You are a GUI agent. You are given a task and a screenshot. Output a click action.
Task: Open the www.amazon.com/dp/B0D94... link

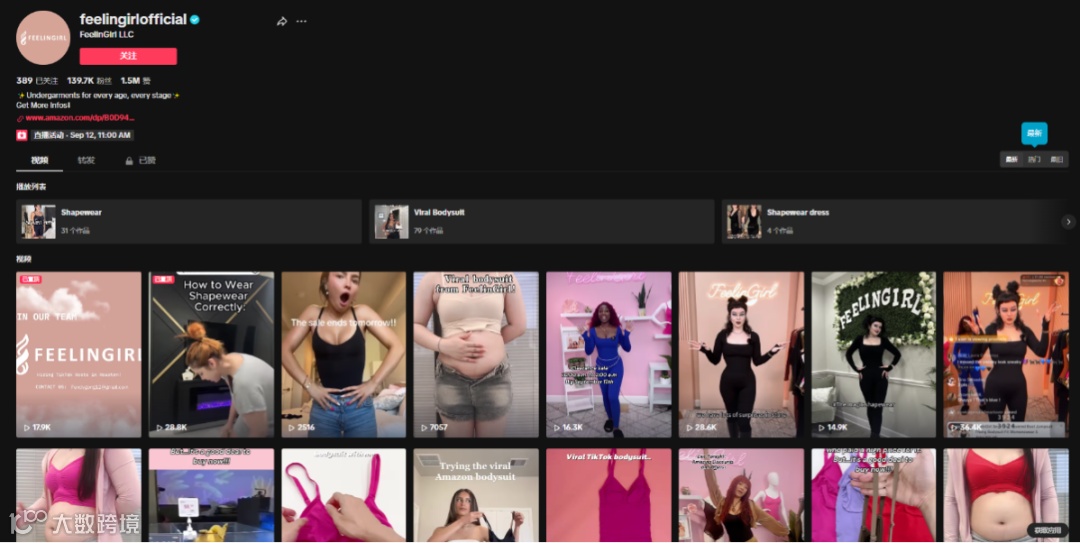pyautogui.click(x=79, y=118)
